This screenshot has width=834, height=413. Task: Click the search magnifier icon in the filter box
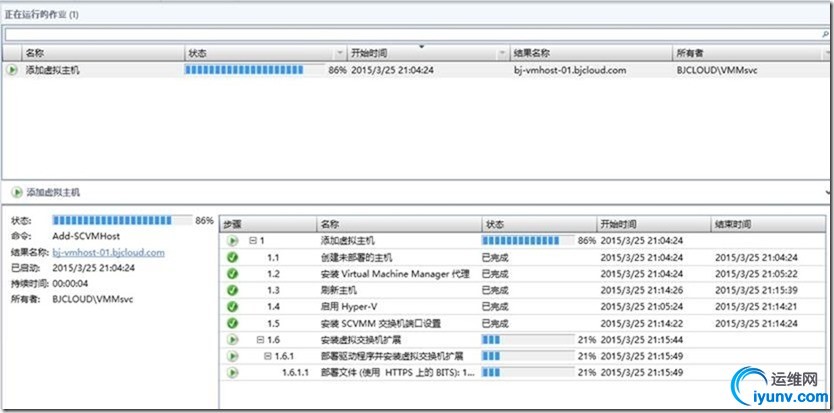tap(825, 35)
